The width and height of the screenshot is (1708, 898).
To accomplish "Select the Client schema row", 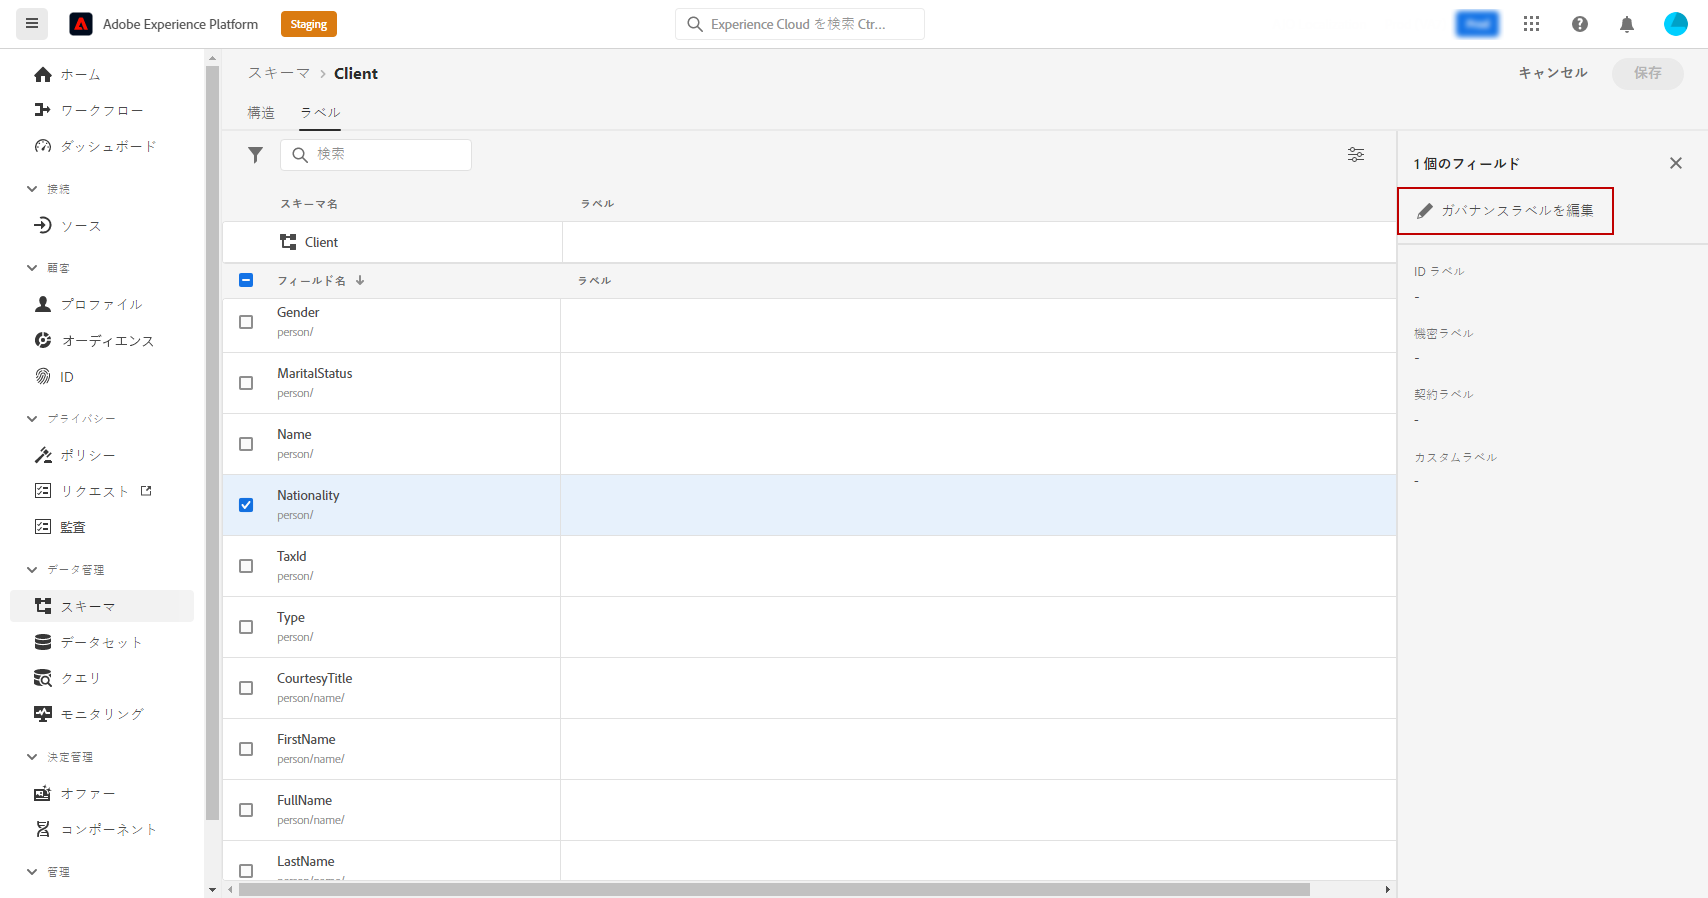I will click(809, 242).
